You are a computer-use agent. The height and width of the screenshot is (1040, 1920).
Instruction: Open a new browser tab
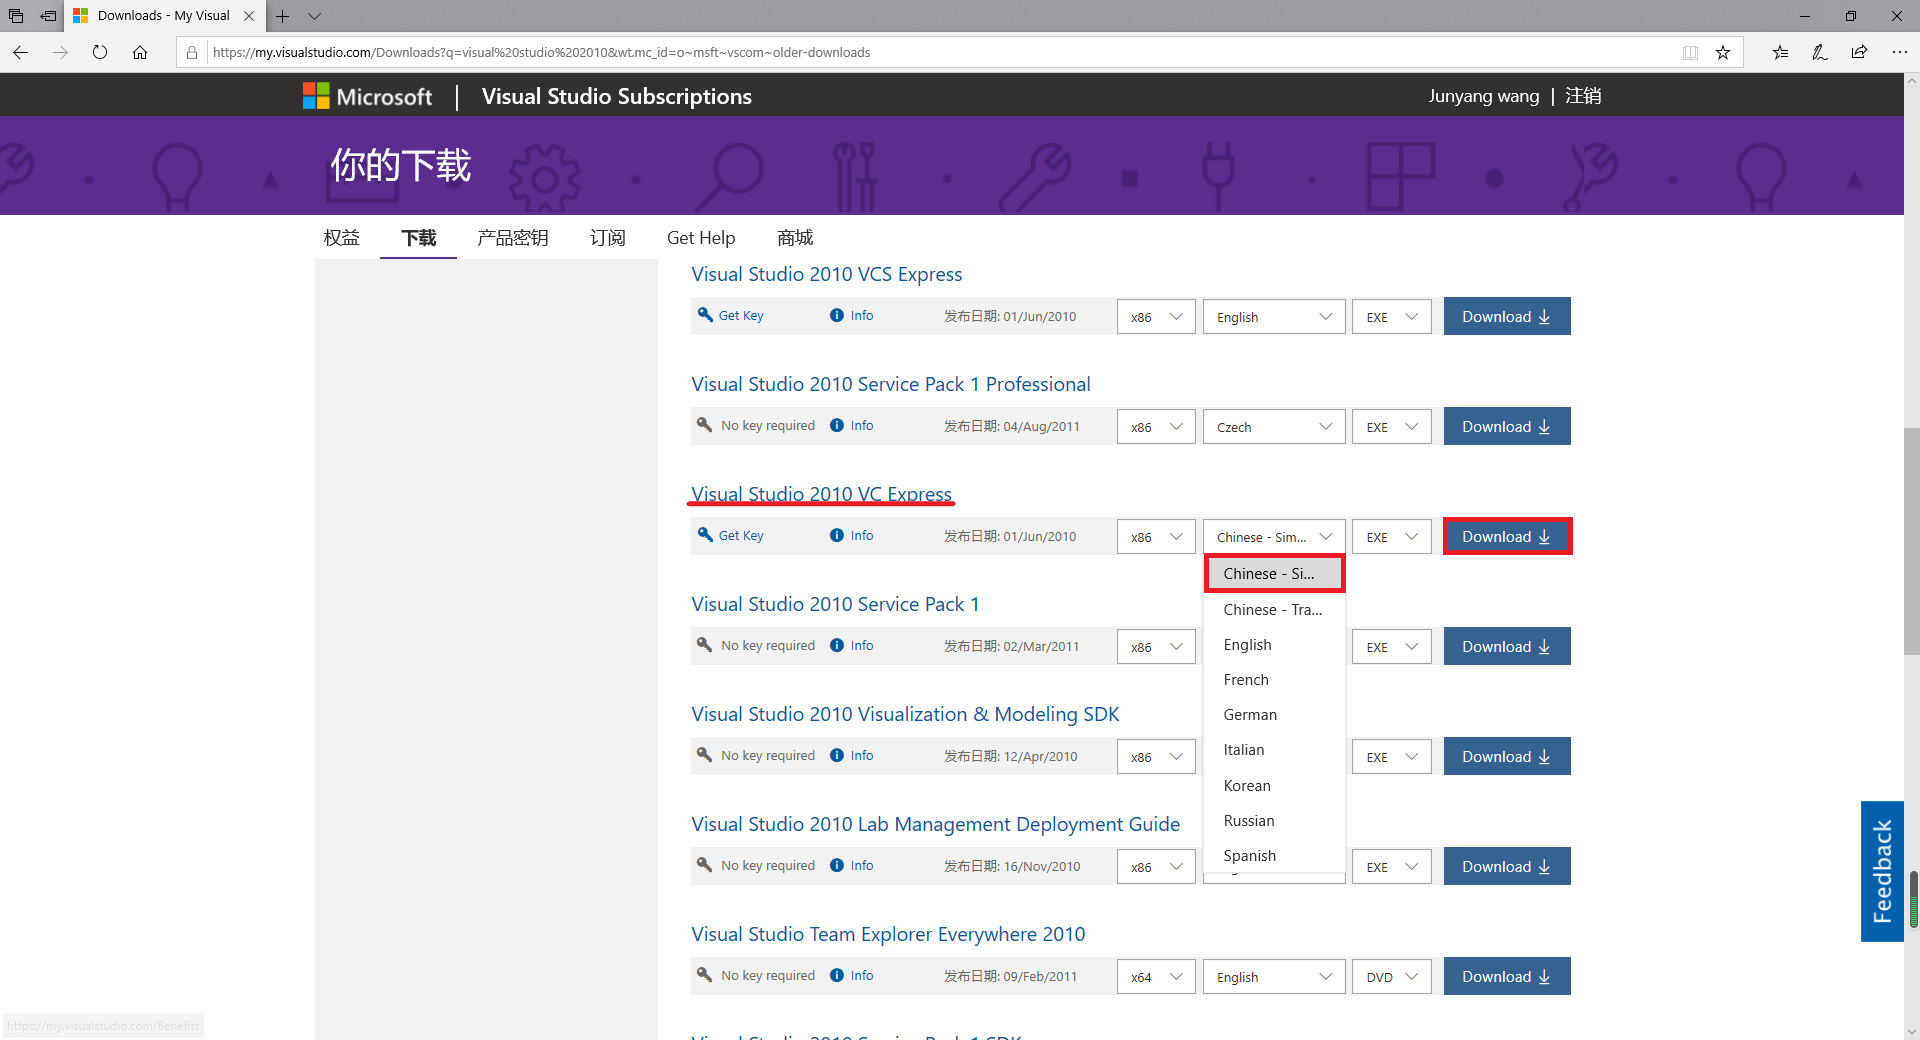pyautogui.click(x=283, y=16)
